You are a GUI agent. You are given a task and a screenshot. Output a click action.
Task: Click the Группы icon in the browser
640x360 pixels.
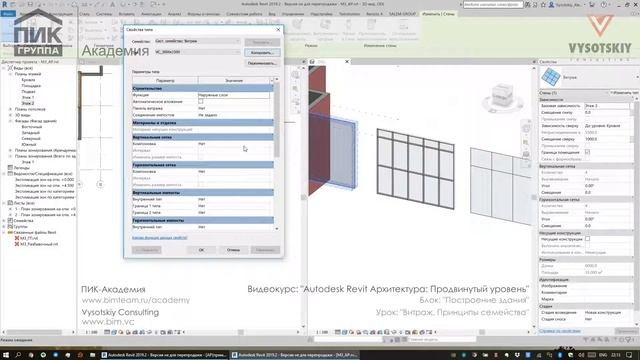pos(10,226)
